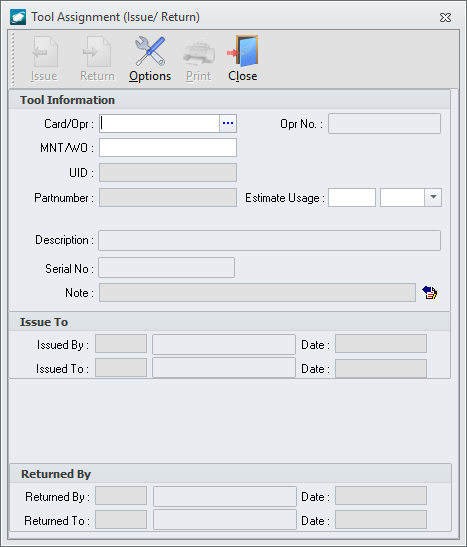Select the Description text box

coord(269,240)
